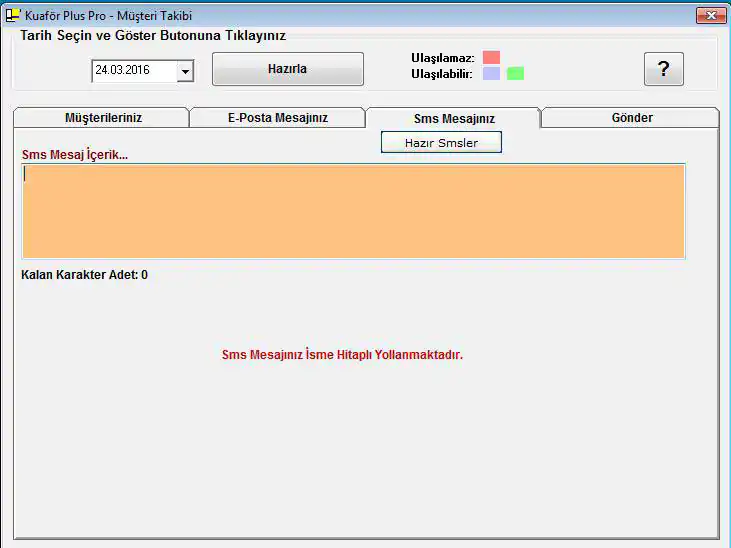
Task: Click the date field showing 24.03.2016
Action: pos(133,71)
